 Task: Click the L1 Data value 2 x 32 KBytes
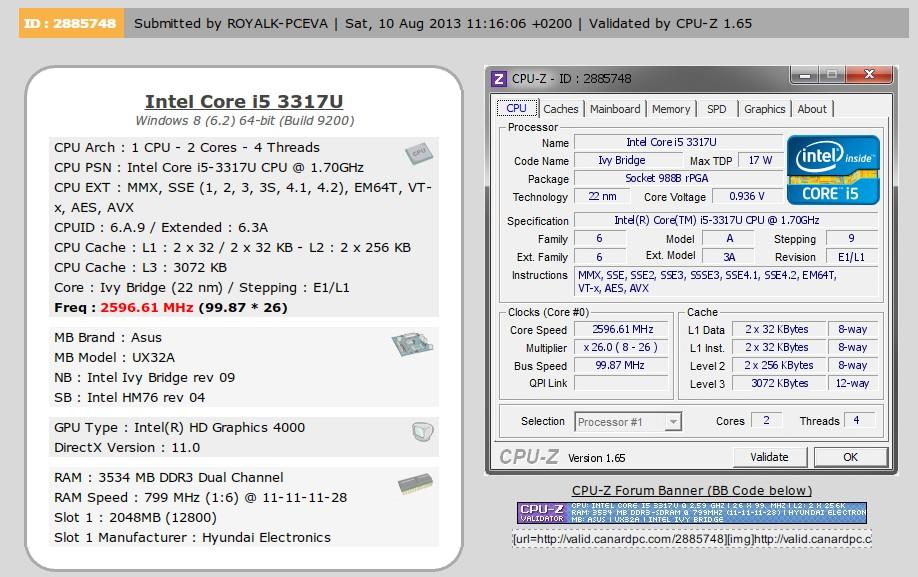pyautogui.click(x=777, y=329)
